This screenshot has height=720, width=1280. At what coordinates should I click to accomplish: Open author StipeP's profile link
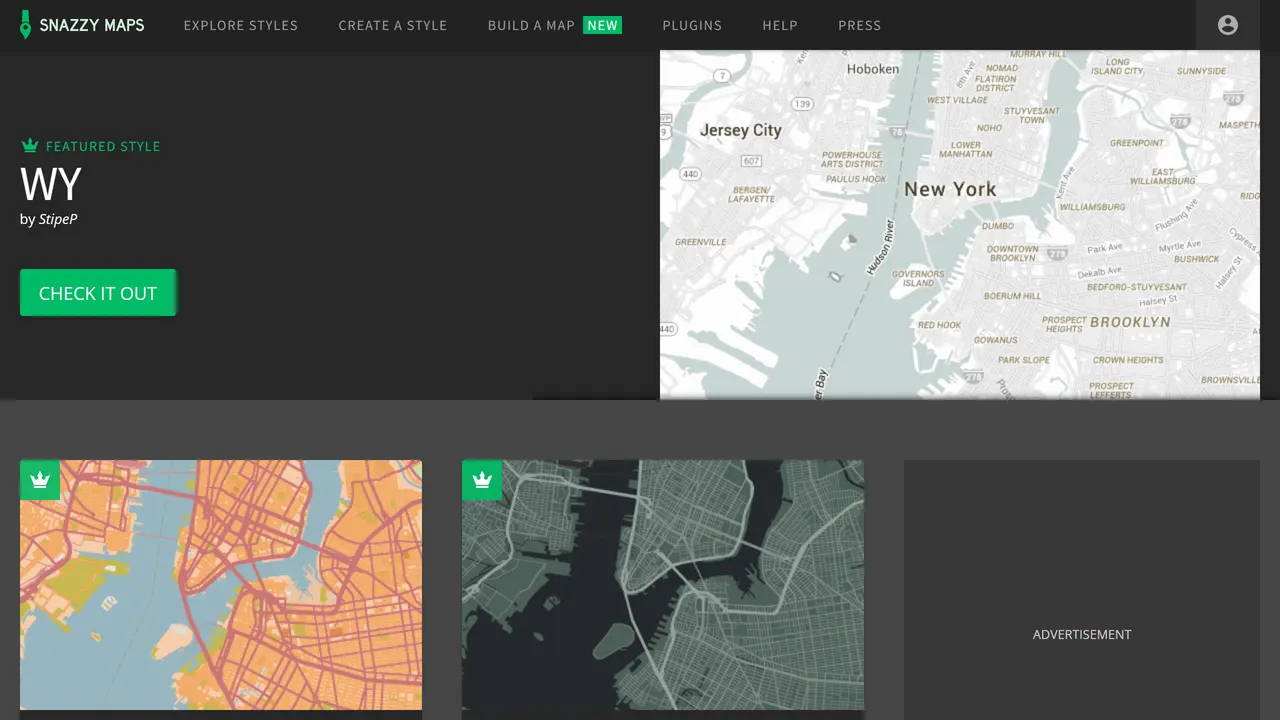tap(58, 219)
